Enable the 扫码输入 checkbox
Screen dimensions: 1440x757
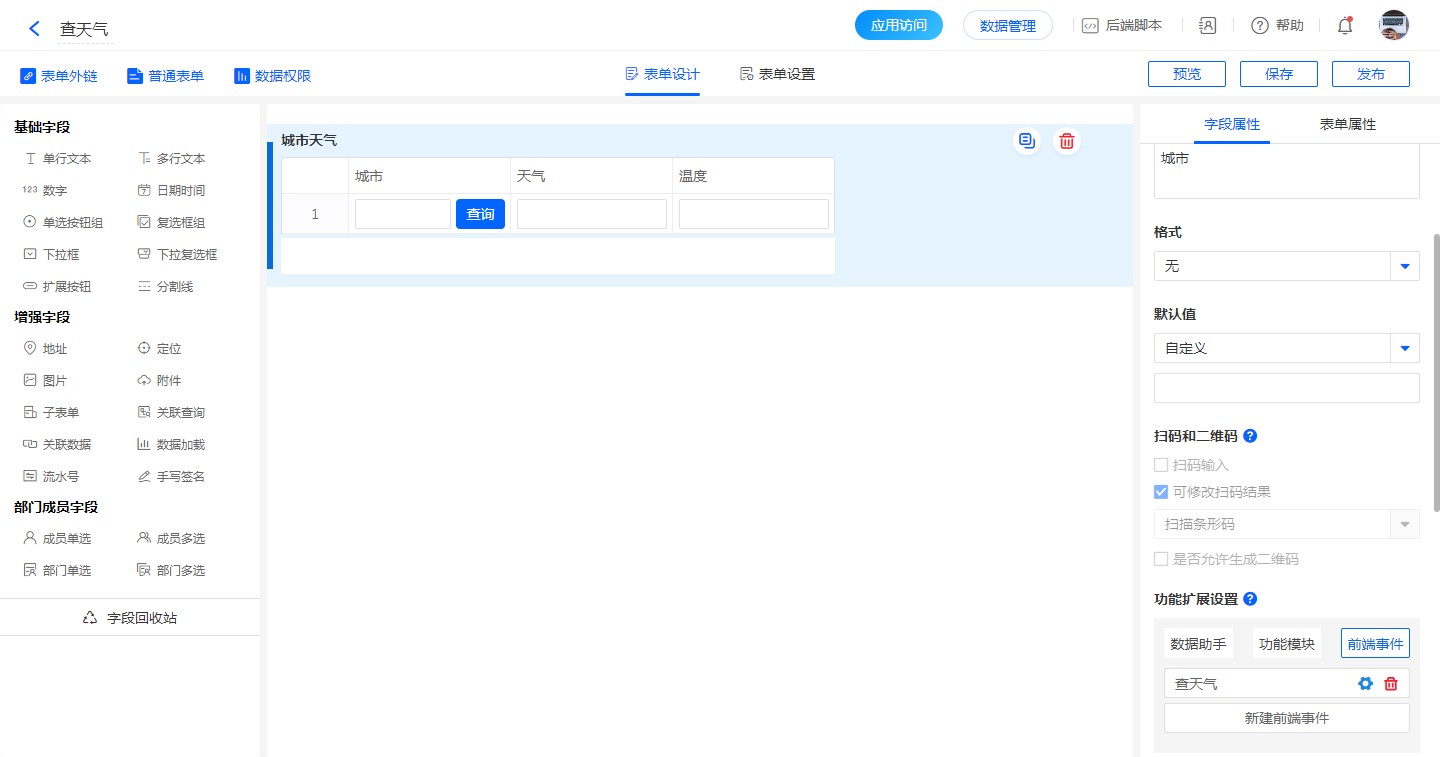pyautogui.click(x=1161, y=465)
